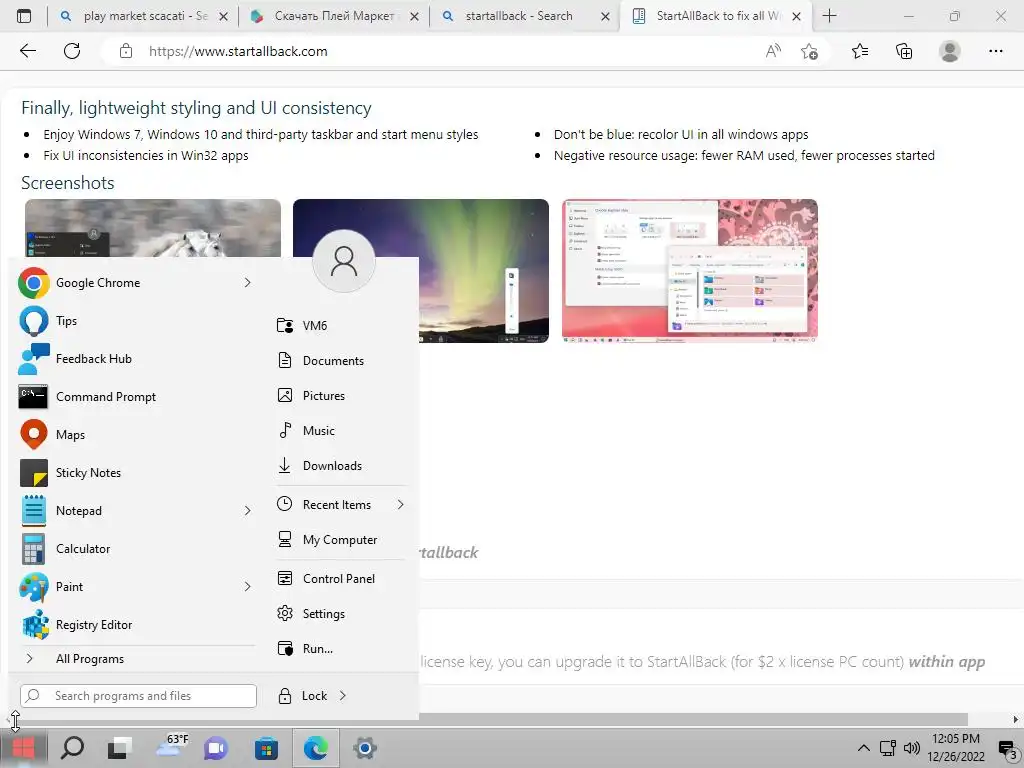This screenshot has width=1024, height=768.
Task: Click the Search programs and files box
Action: (x=138, y=696)
